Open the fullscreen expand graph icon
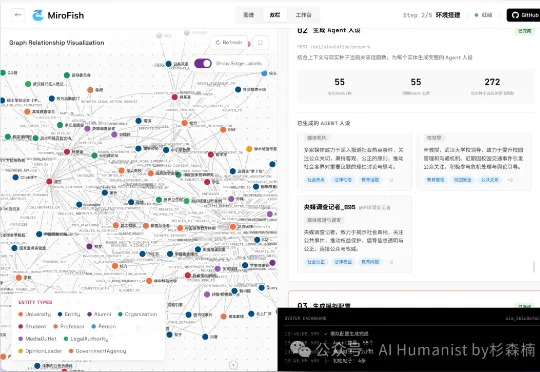The height and width of the screenshot is (372, 540). coord(260,43)
